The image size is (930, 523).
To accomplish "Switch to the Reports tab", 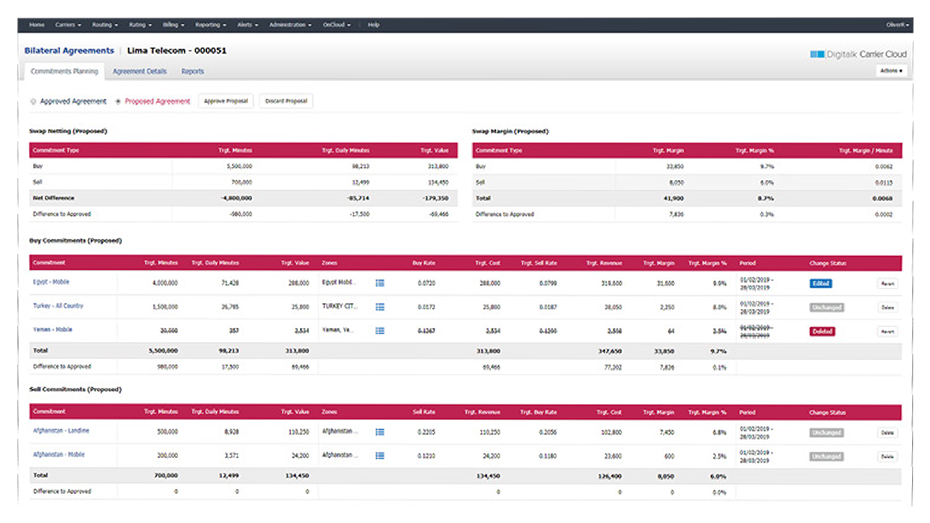I will [x=193, y=71].
